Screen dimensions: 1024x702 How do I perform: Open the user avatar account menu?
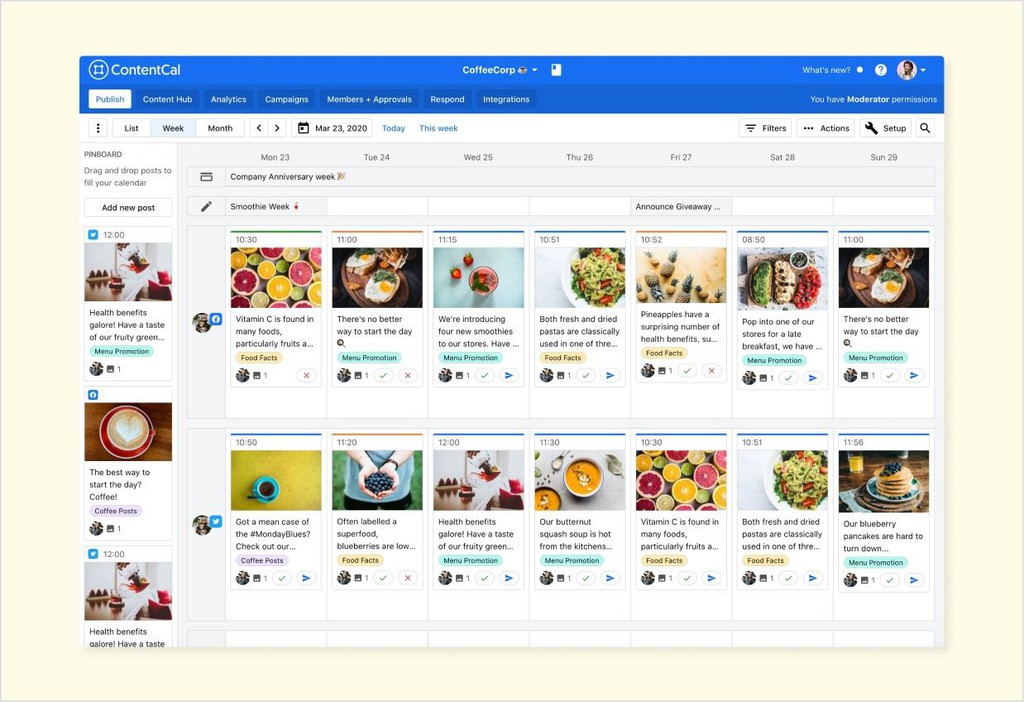tap(911, 70)
